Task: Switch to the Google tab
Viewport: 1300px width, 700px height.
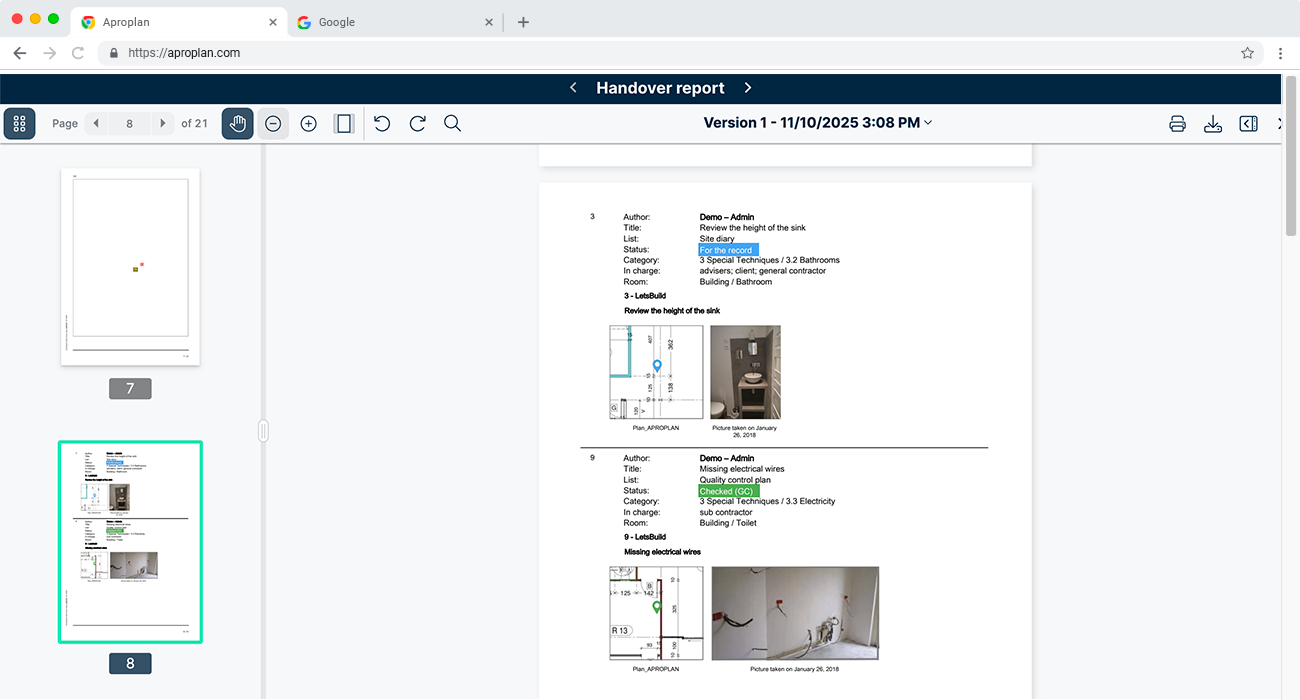Action: [390, 22]
